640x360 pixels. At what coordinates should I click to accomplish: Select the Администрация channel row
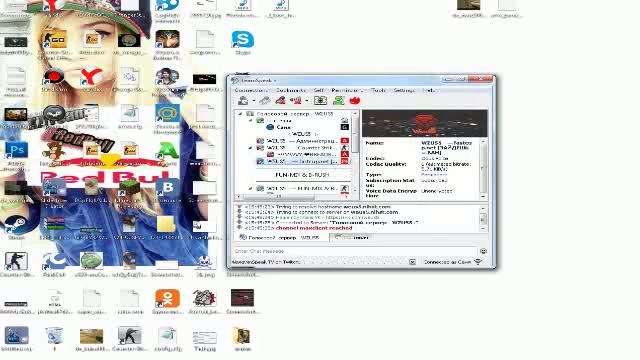(302, 141)
